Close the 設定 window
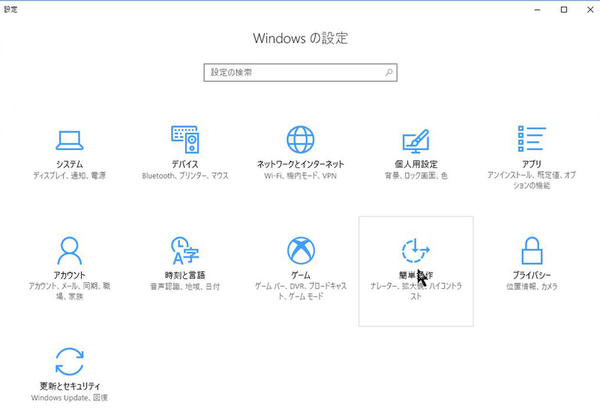The image size is (600, 418). 590,10
